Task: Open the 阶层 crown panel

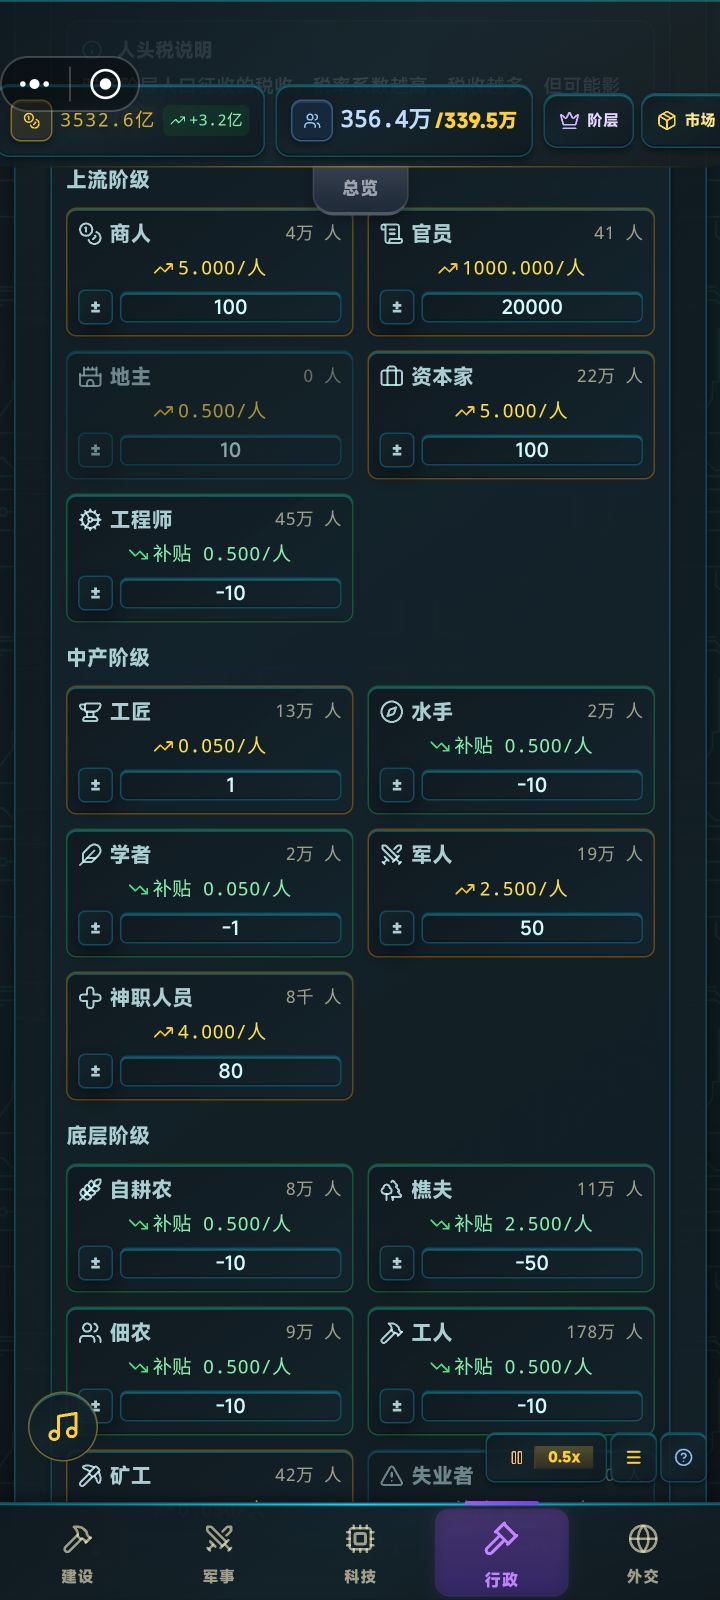Action: click(x=588, y=120)
